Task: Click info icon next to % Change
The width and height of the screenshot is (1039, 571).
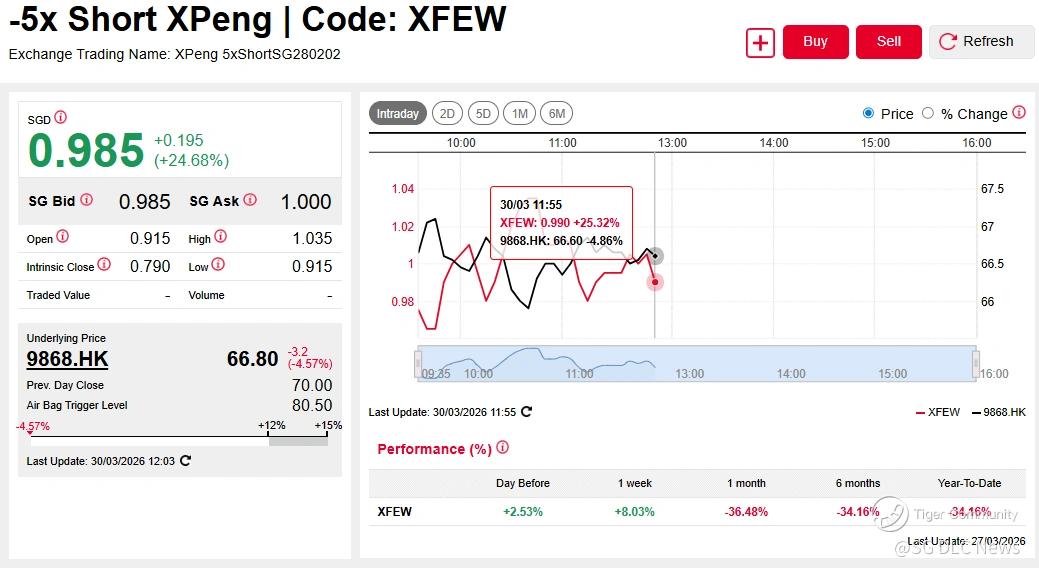Action: coord(1019,113)
